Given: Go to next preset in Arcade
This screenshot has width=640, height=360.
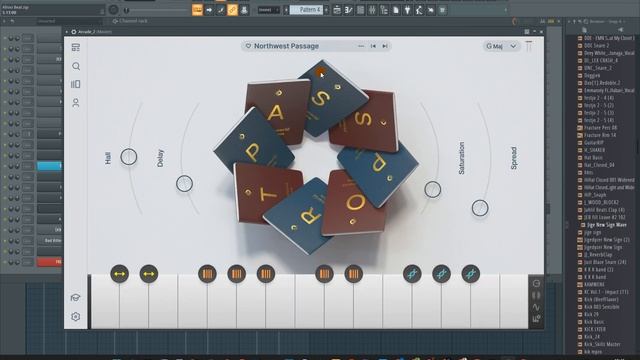Looking at the screenshot, I should 385,46.
